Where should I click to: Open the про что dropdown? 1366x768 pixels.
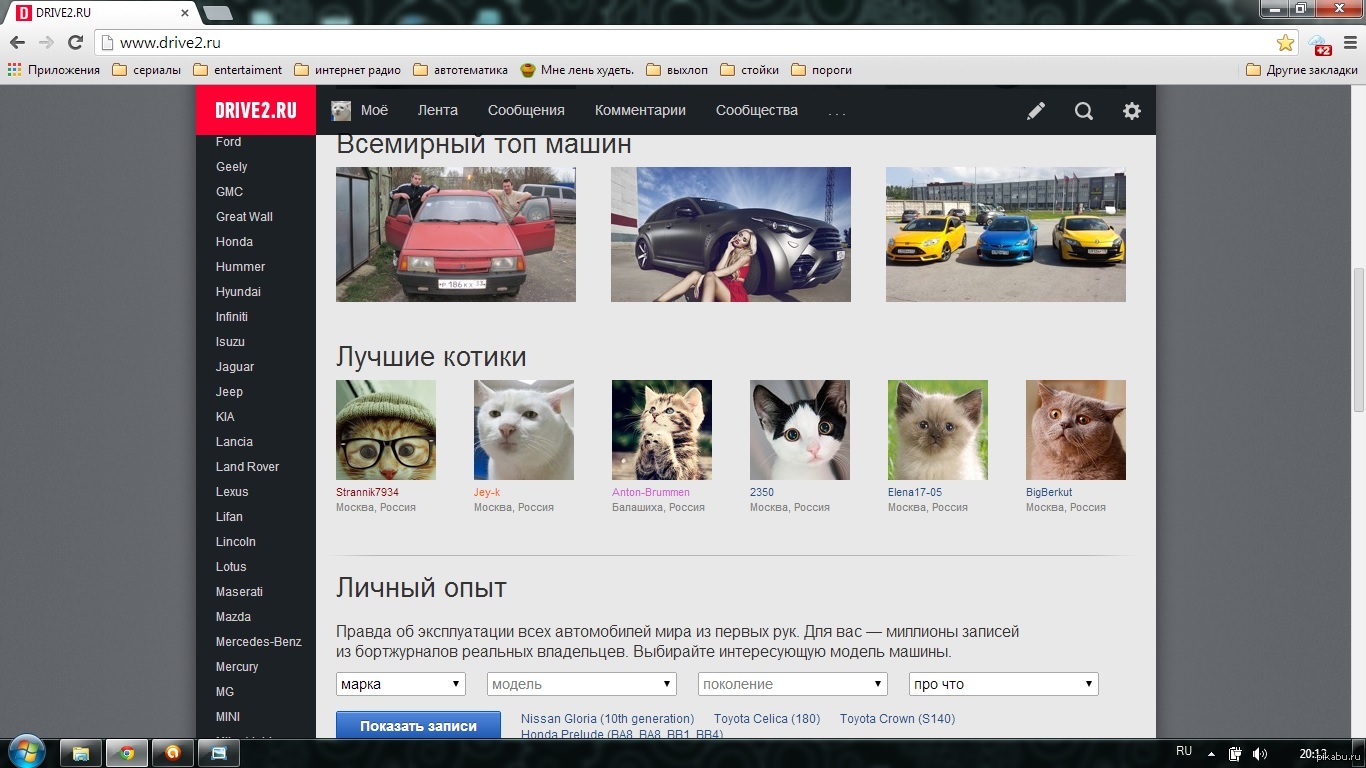1003,684
